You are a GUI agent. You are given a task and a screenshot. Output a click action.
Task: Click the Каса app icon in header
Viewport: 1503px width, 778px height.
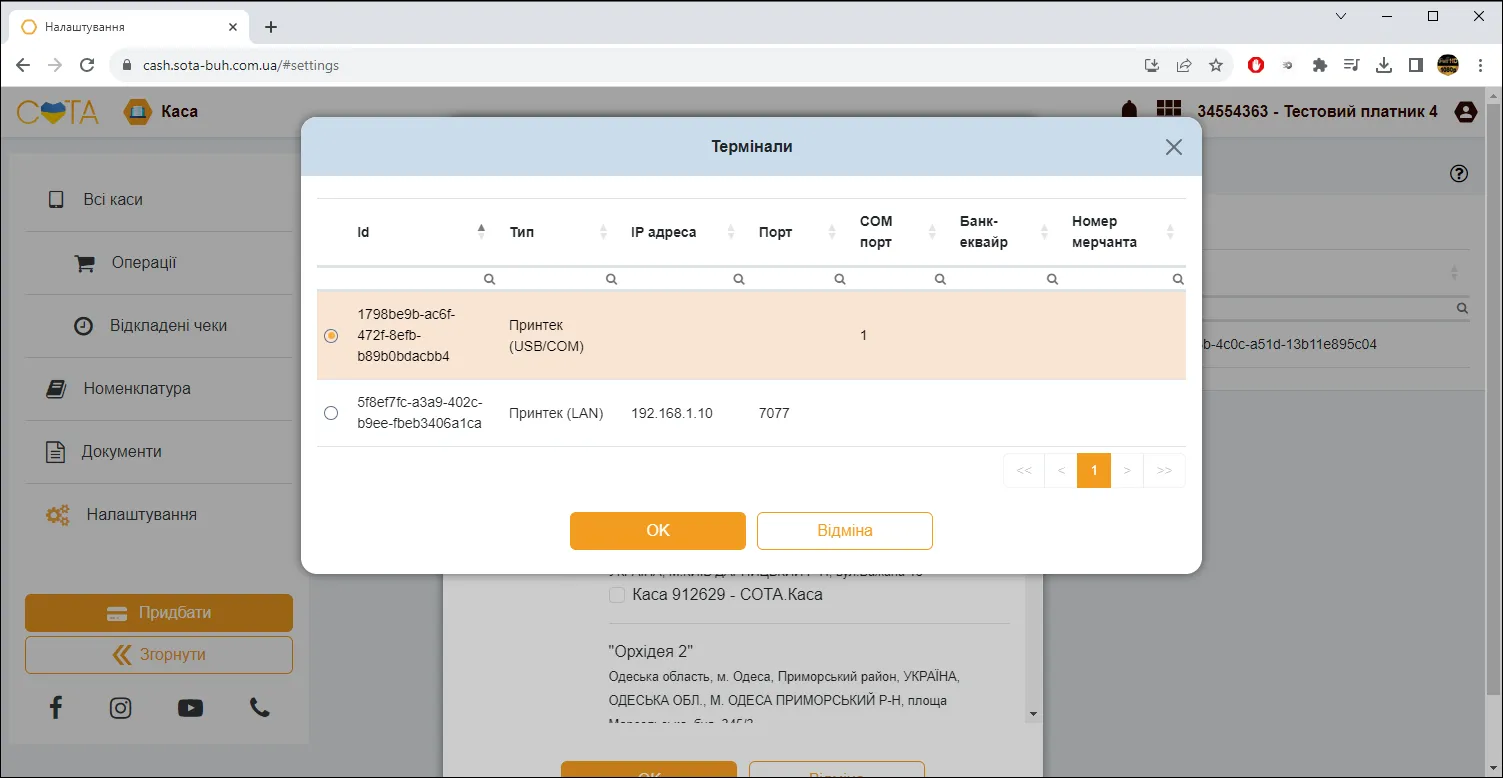pyautogui.click(x=137, y=112)
